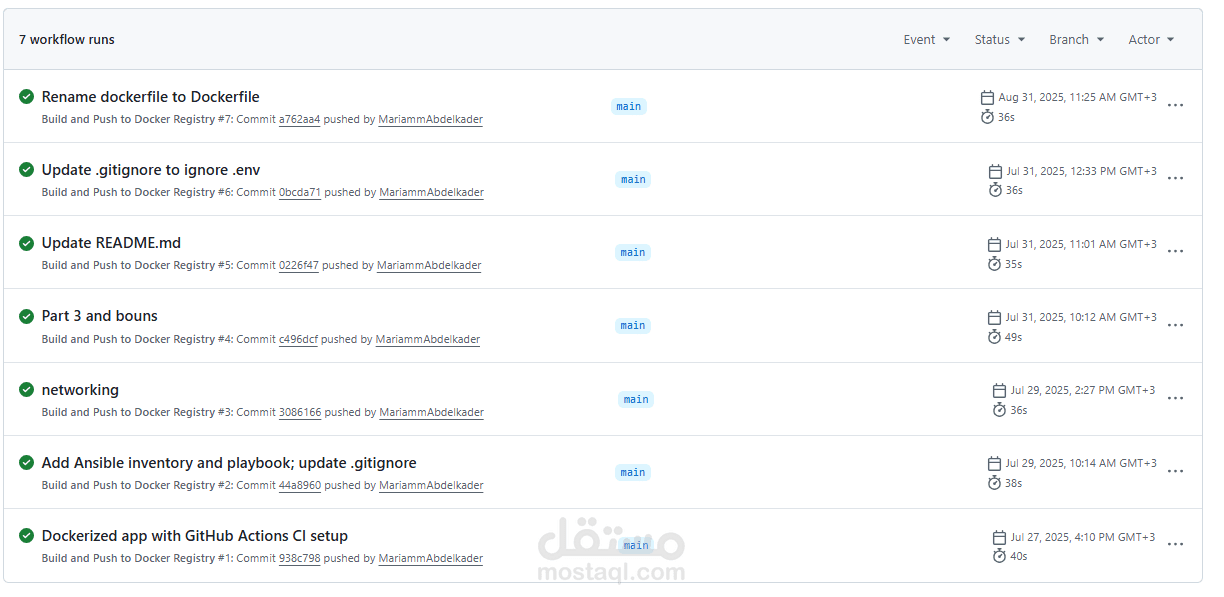Open the Part 3 and bouns workflow run
1224x597 pixels.
point(99,316)
